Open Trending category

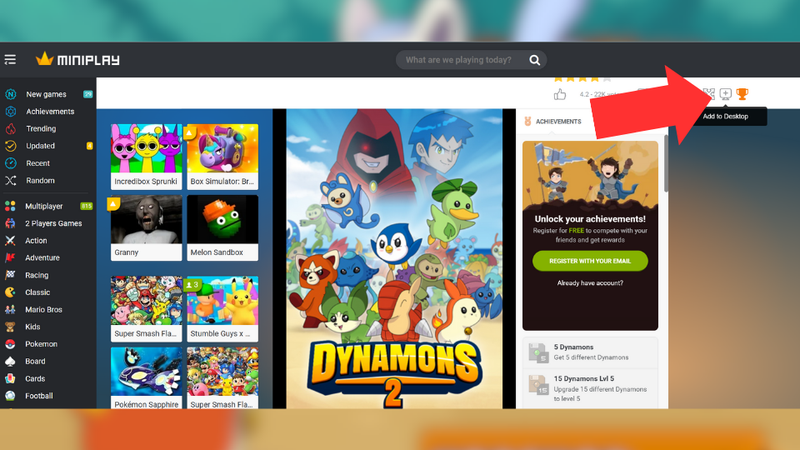coord(41,129)
